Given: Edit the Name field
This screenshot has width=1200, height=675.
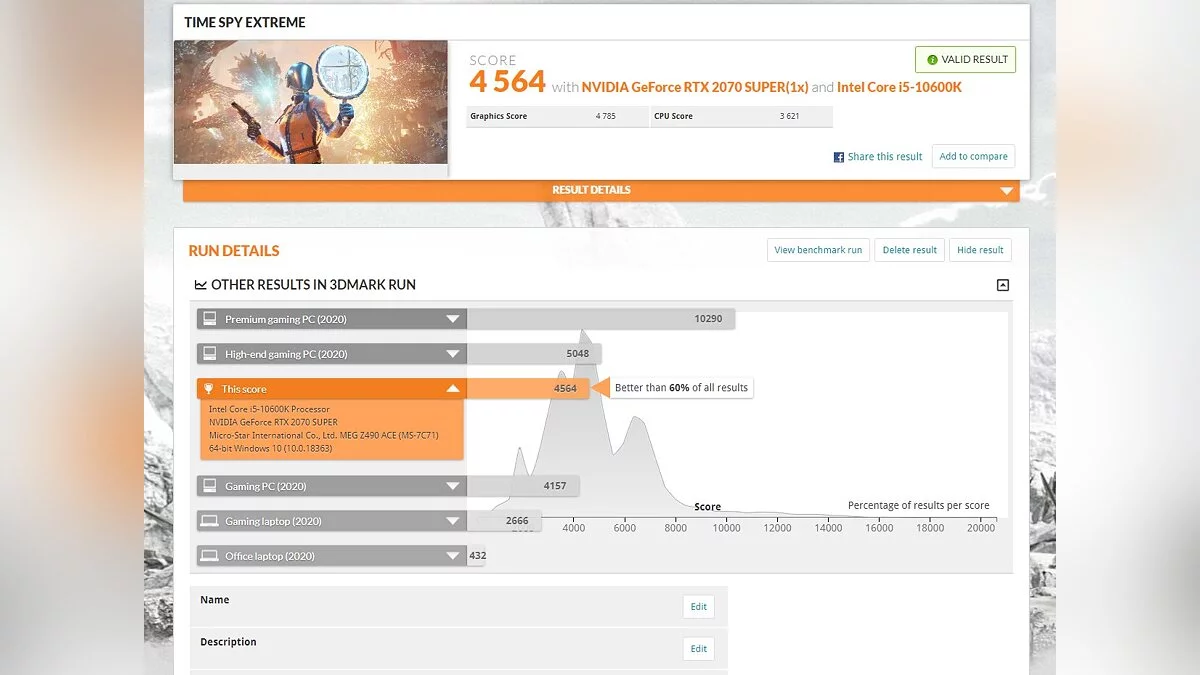Looking at the screenshot, I should 698,606.
